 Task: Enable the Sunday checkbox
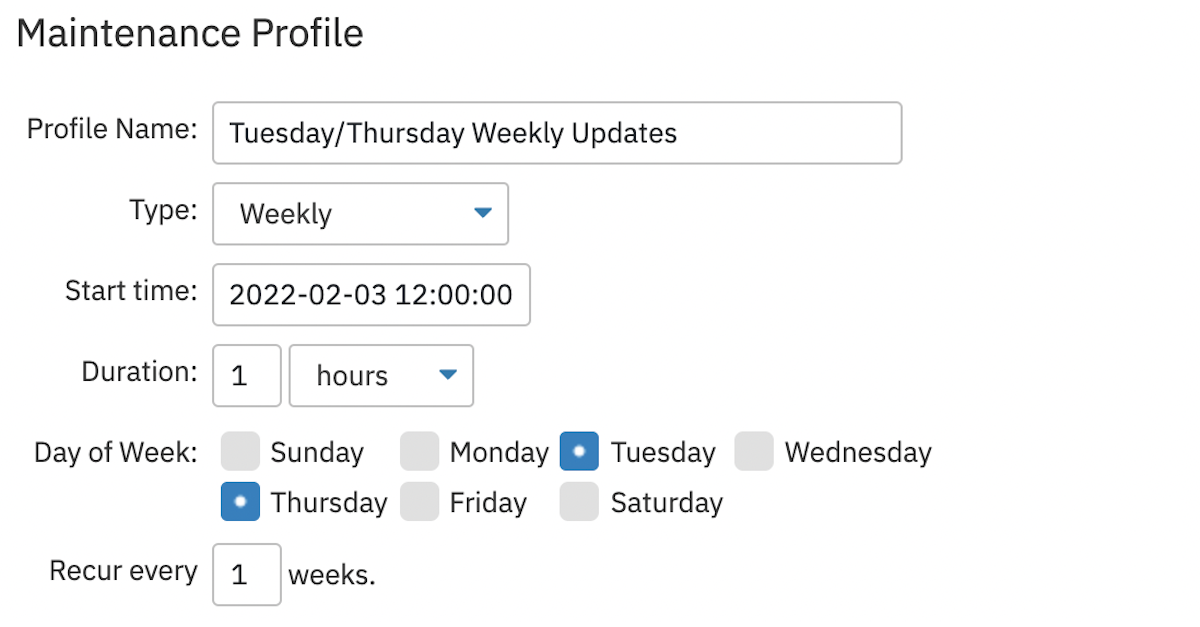(240, 451)
